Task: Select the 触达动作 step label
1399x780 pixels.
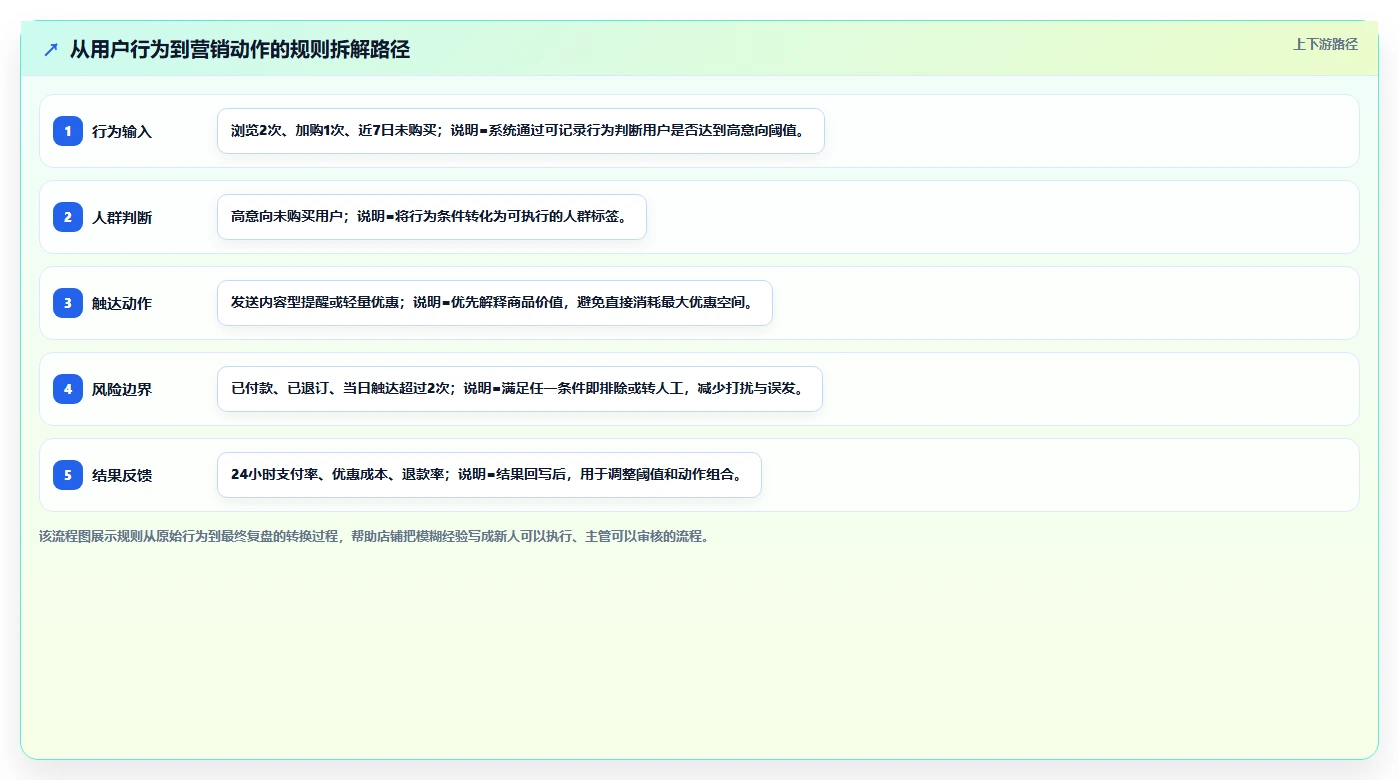Action: click(122, 303)
